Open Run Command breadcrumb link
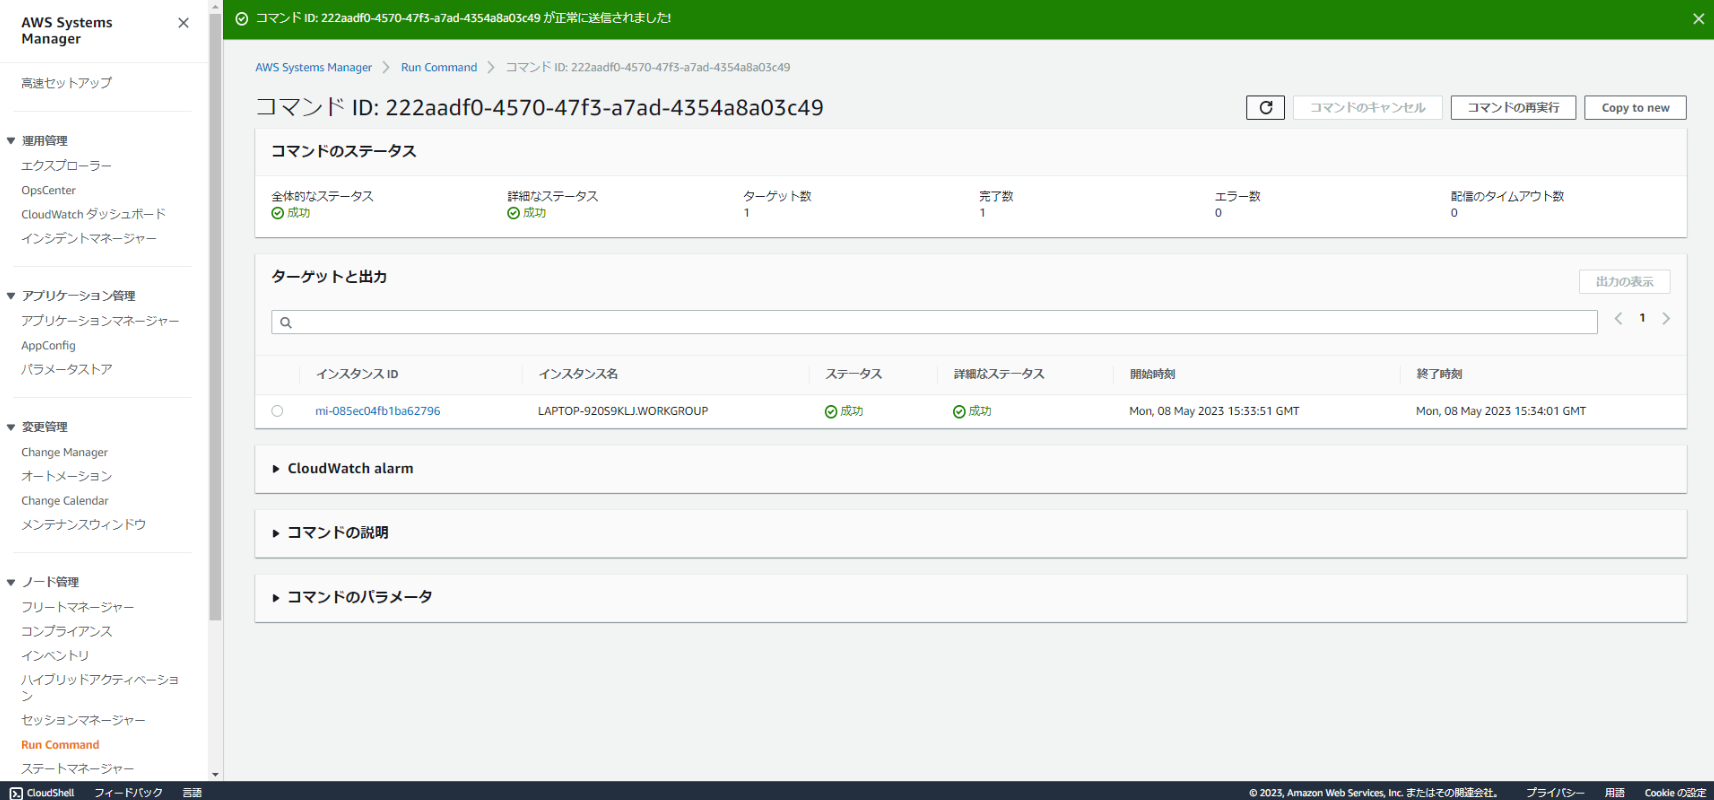 click(439, 68)
